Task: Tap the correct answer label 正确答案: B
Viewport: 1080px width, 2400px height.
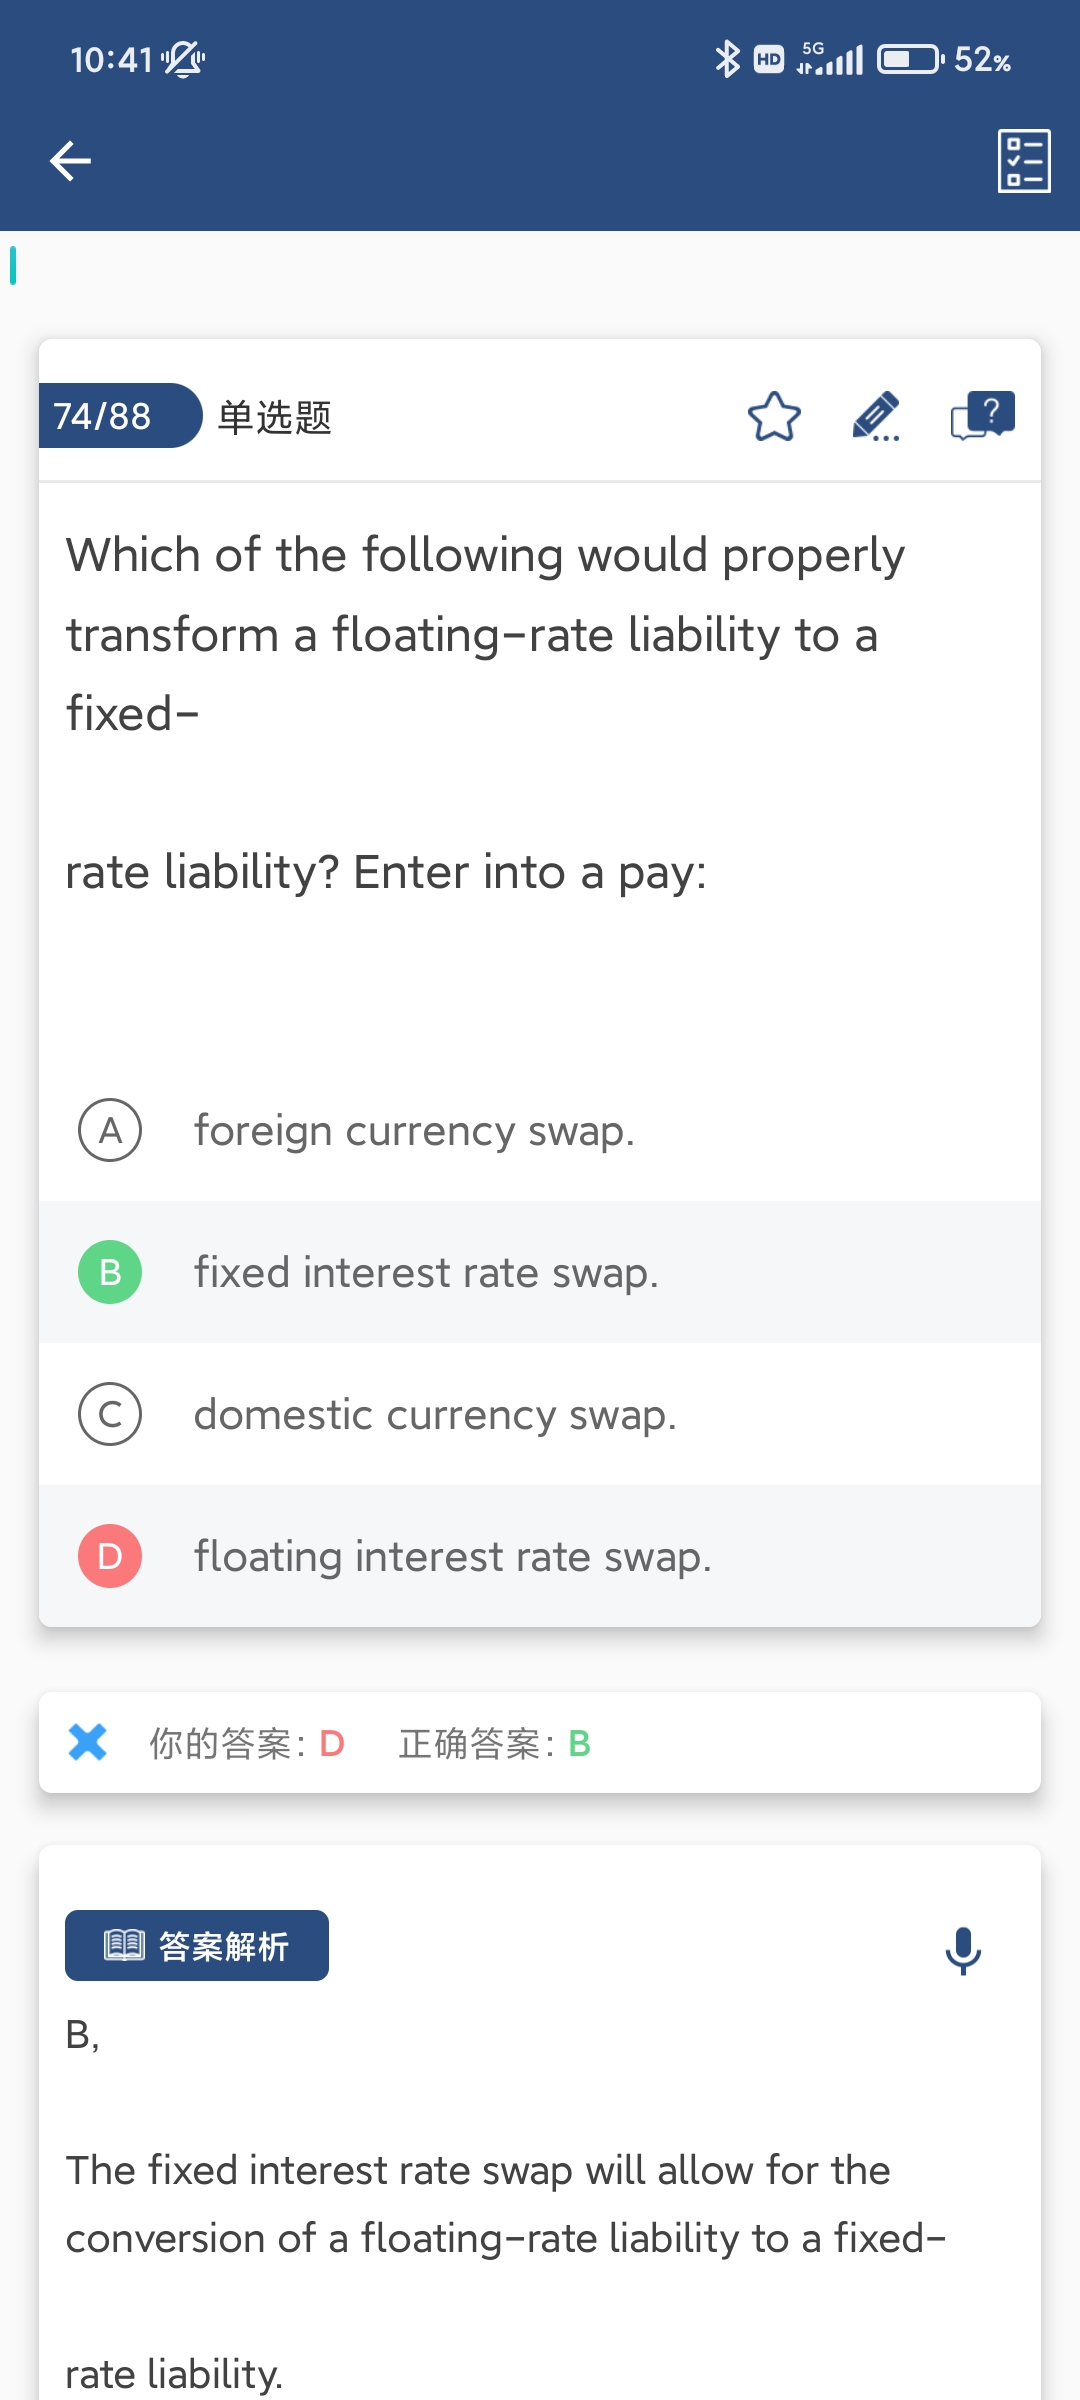Action: (494, 1743)
